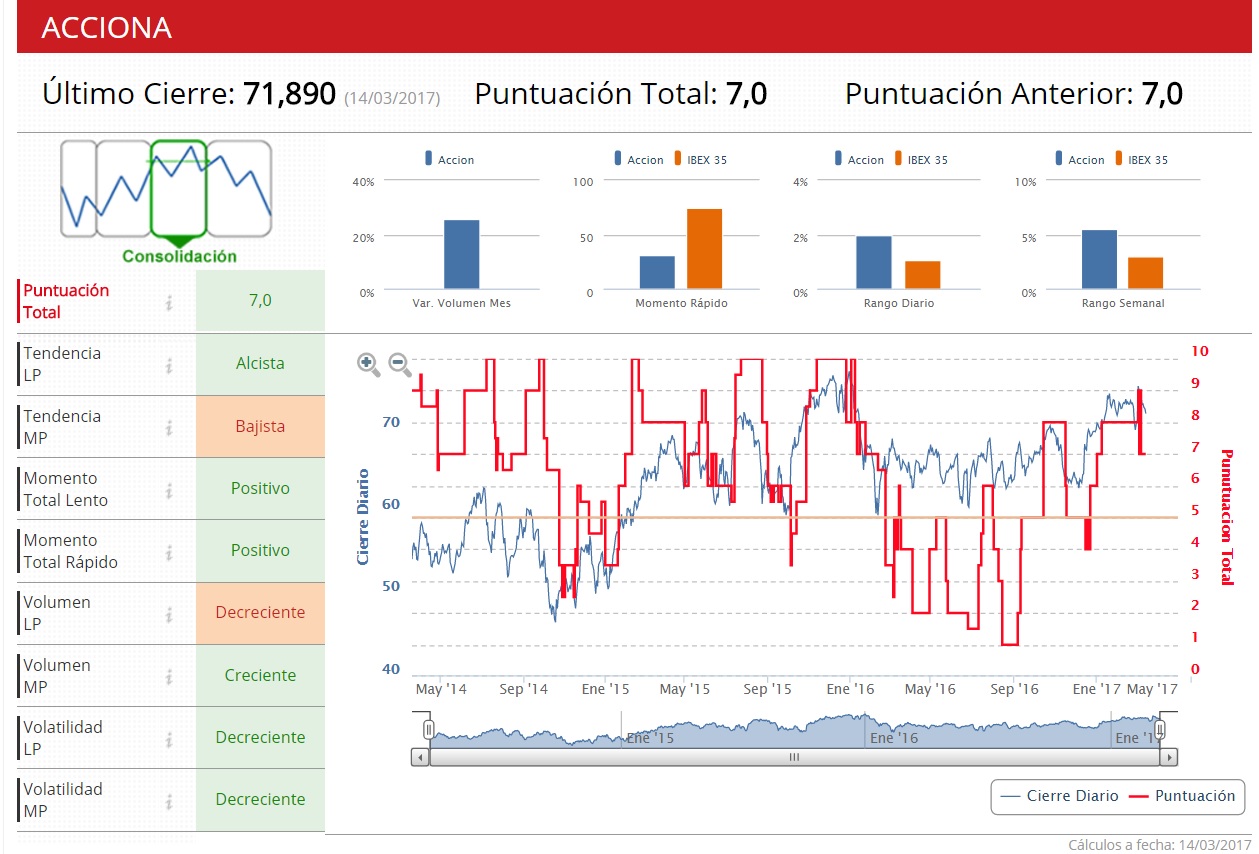Click the navigator right range handle
The width and height of the screenshot is (1259, 854).
(1160, 730)
